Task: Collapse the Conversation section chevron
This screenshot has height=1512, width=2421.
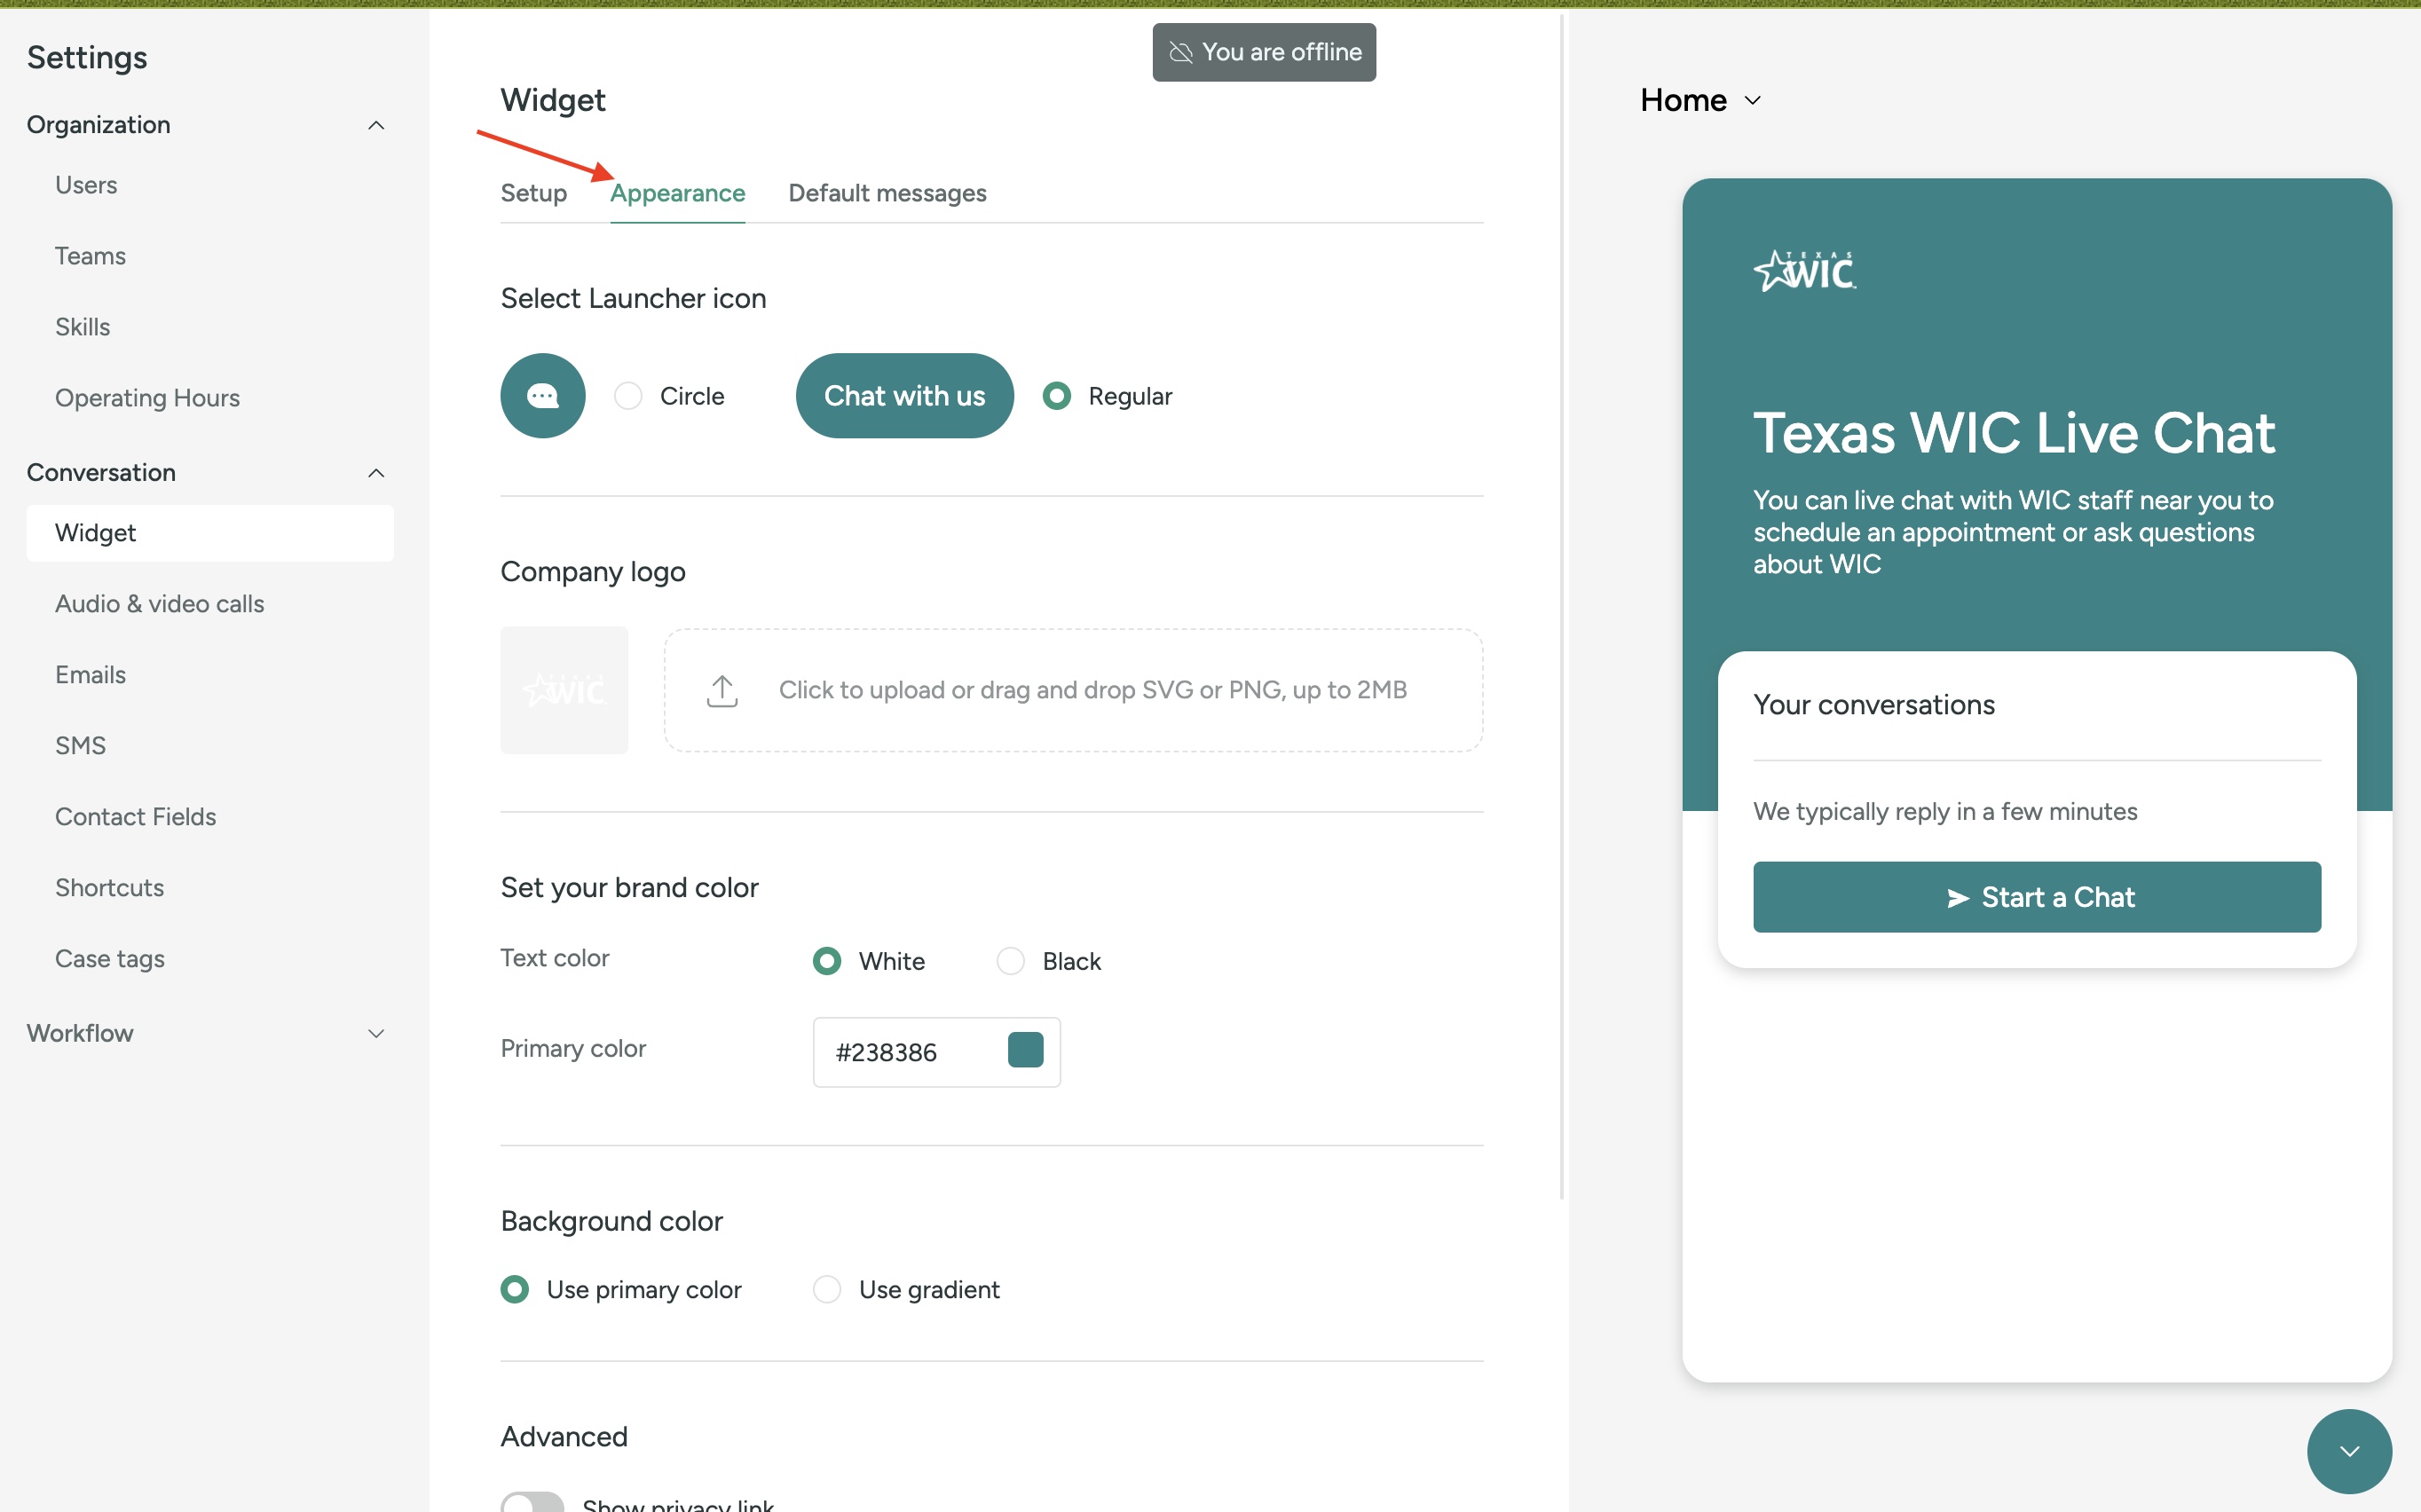Action: 376,473
